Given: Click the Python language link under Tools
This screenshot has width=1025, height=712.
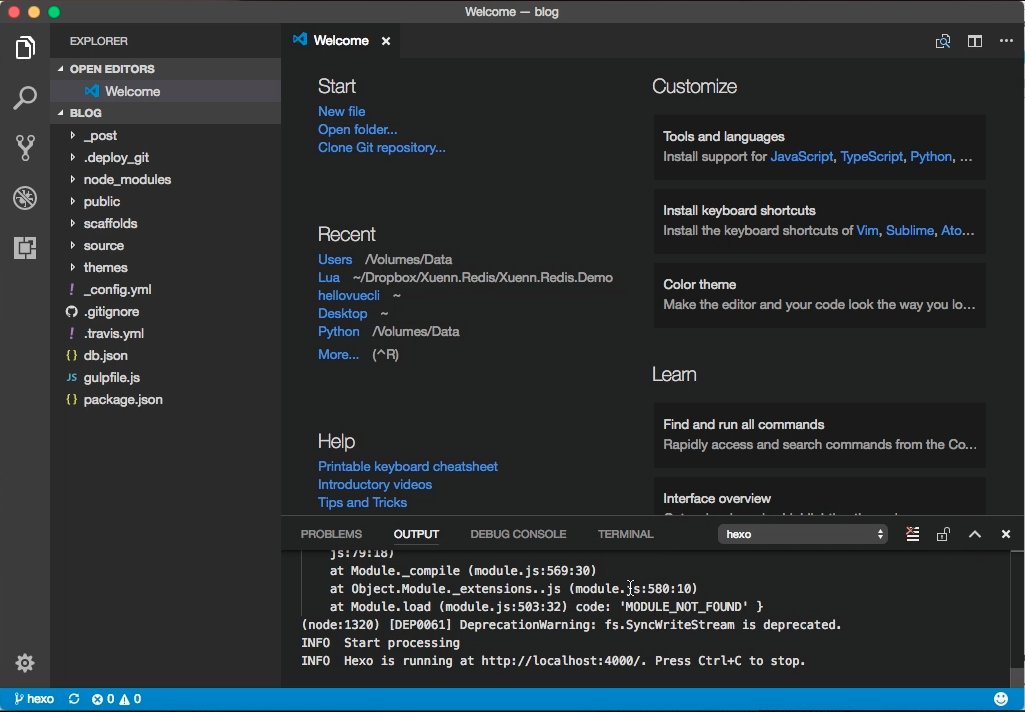Looking at the screenshot, I should pyautogui.click(x=931, y=156).
